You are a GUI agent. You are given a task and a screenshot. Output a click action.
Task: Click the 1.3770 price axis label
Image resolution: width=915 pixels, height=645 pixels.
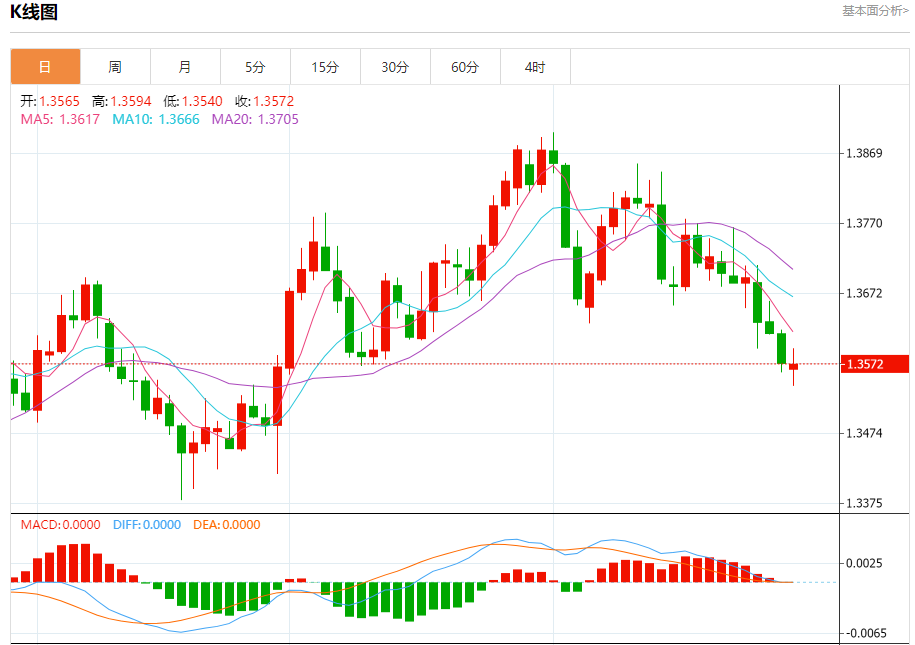[864, 223]
